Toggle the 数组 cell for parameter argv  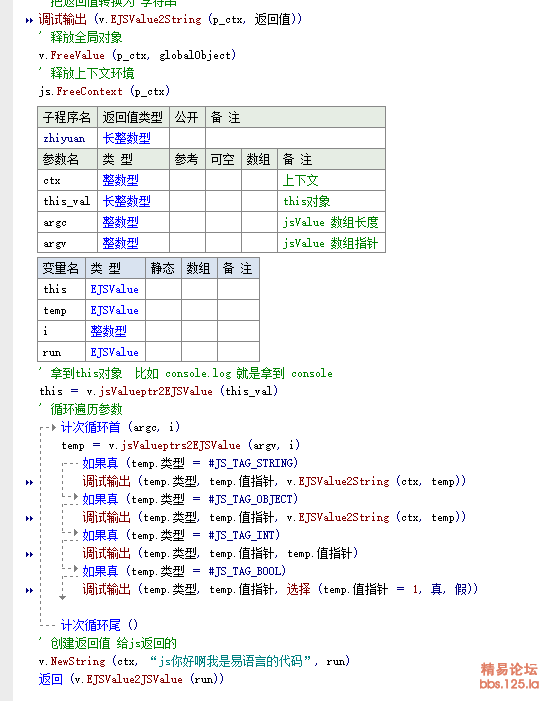point(259,243)
